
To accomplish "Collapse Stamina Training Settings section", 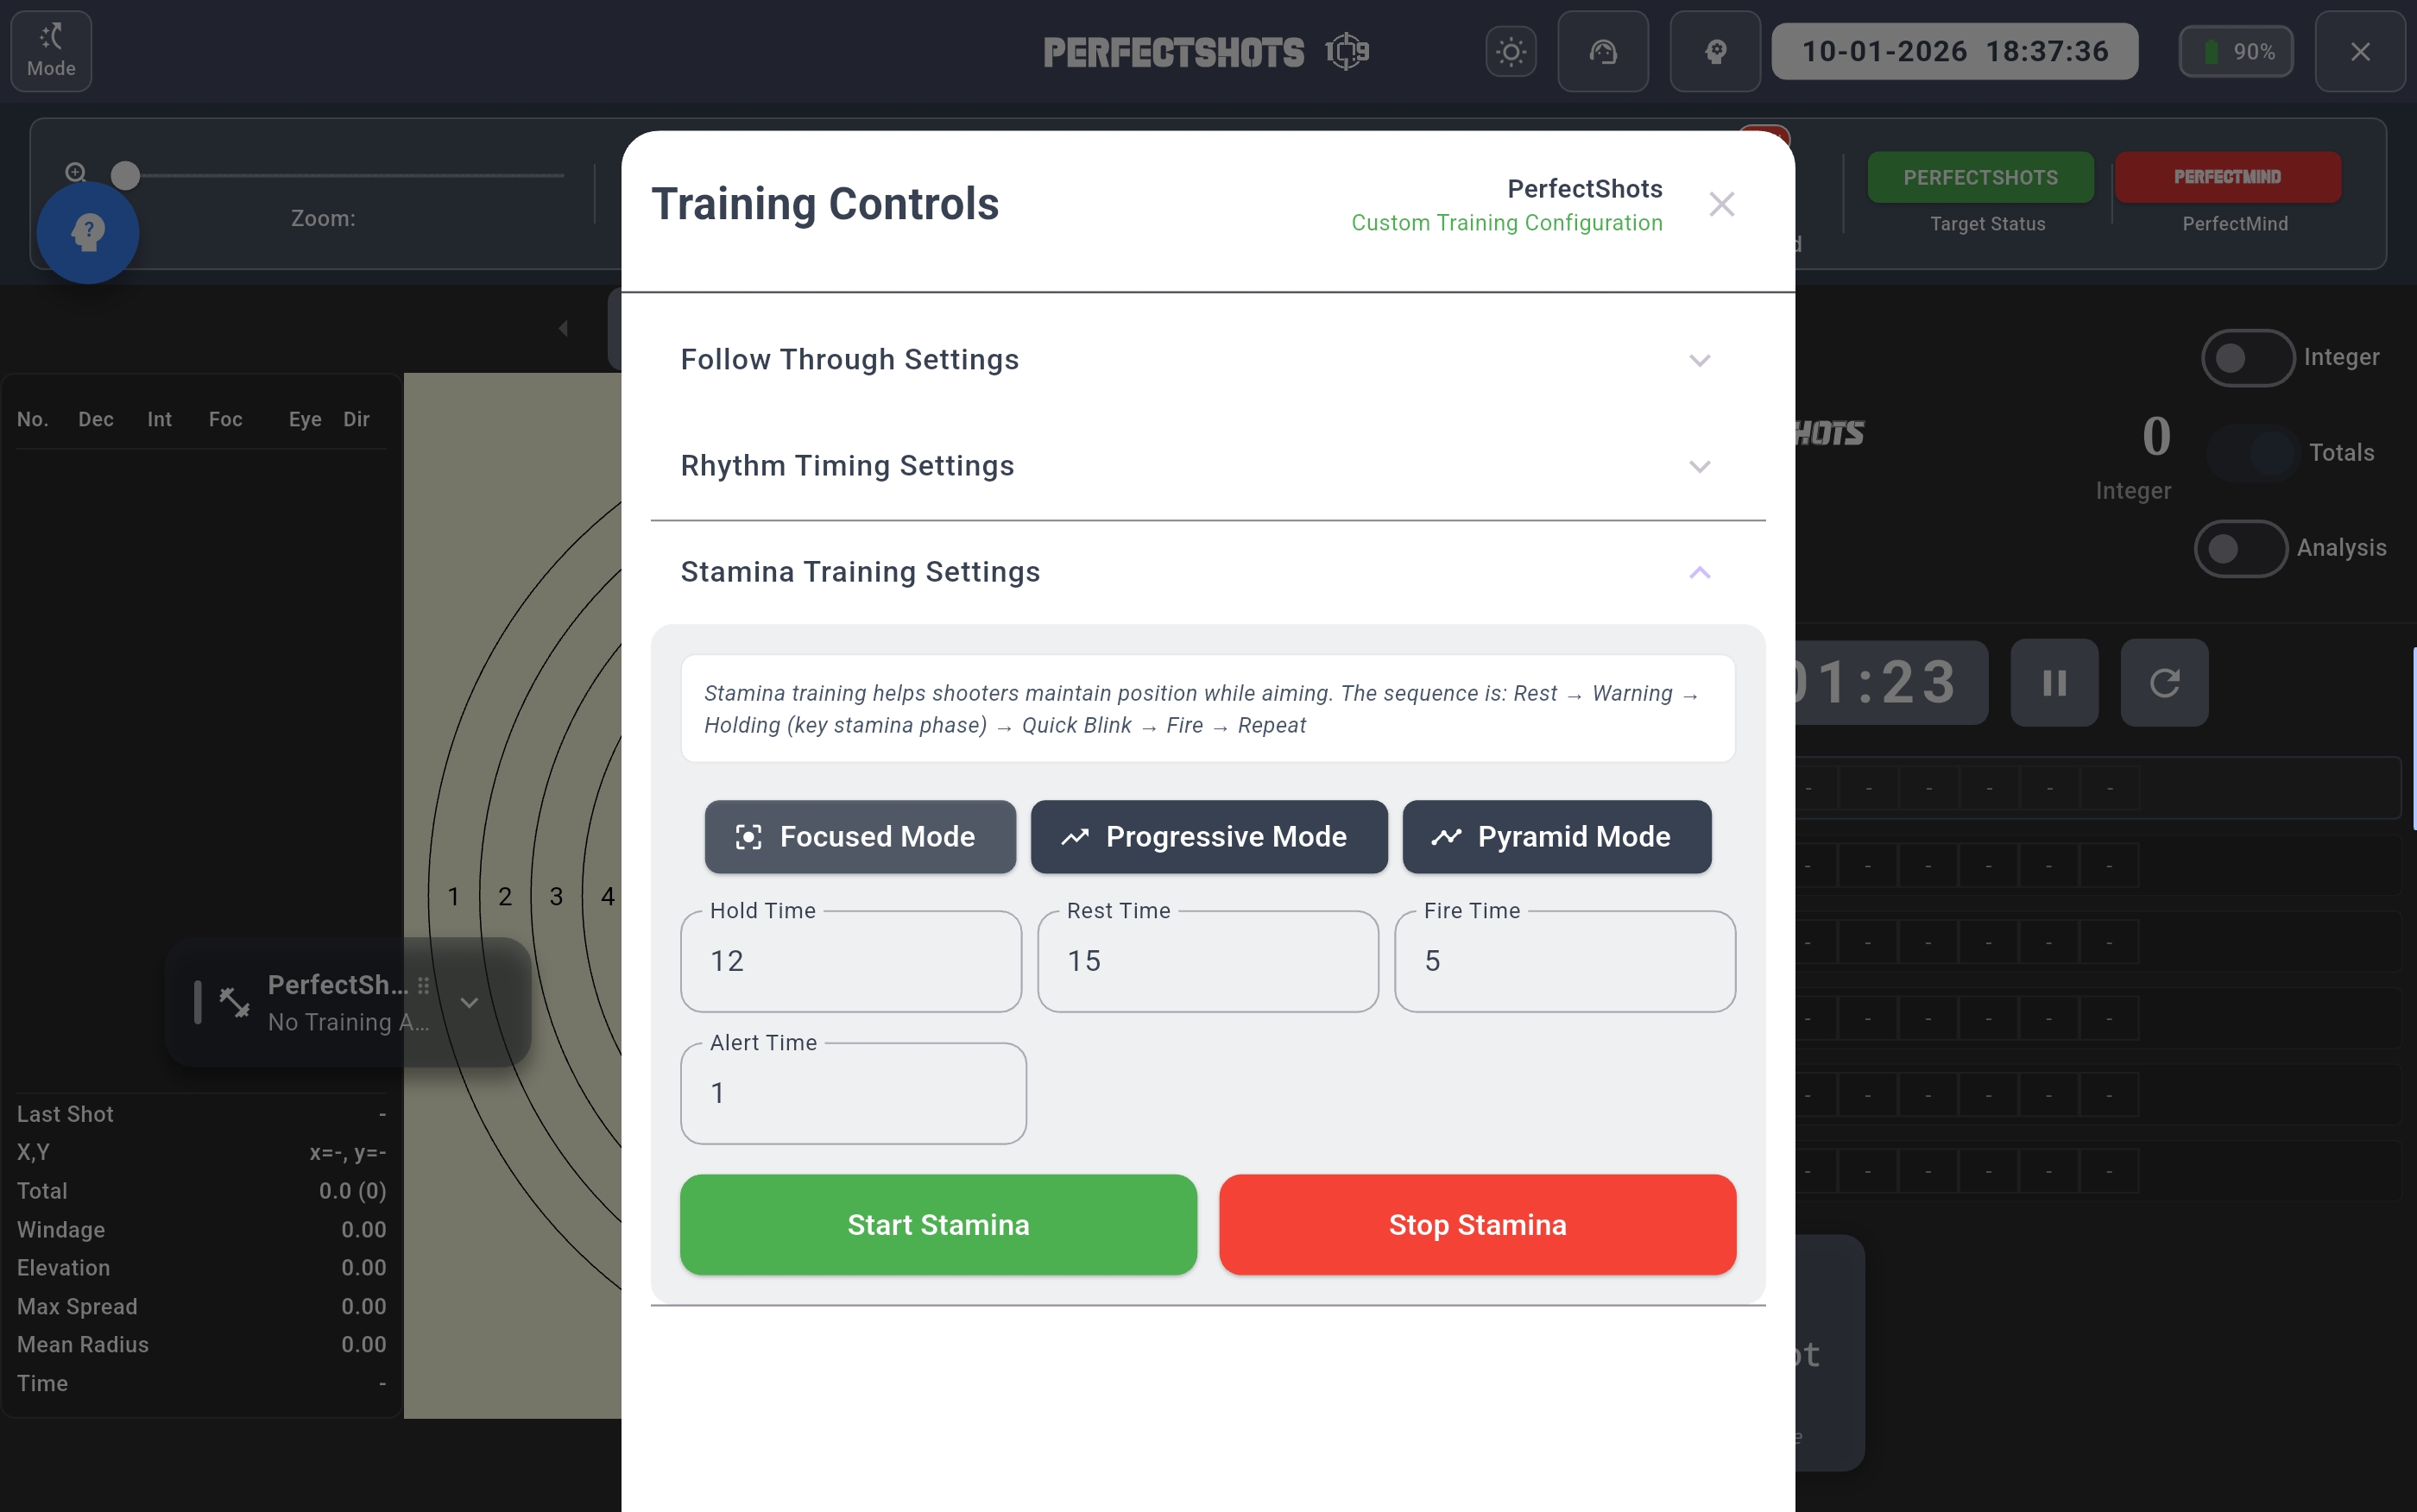I will pyautogui.click(x=1699, y=572).
